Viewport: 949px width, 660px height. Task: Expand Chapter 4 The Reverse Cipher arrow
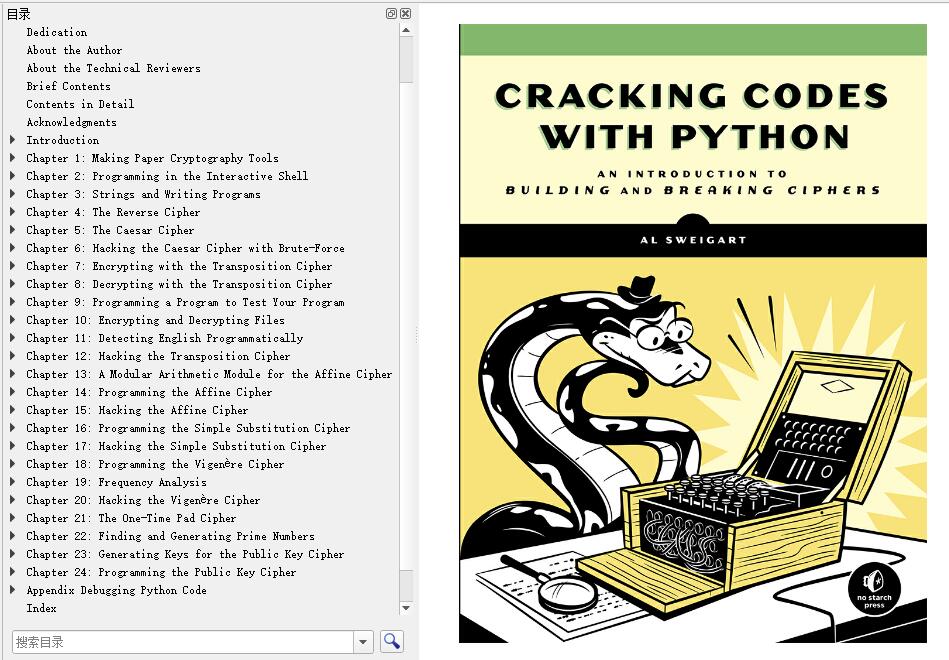[13, 212]
